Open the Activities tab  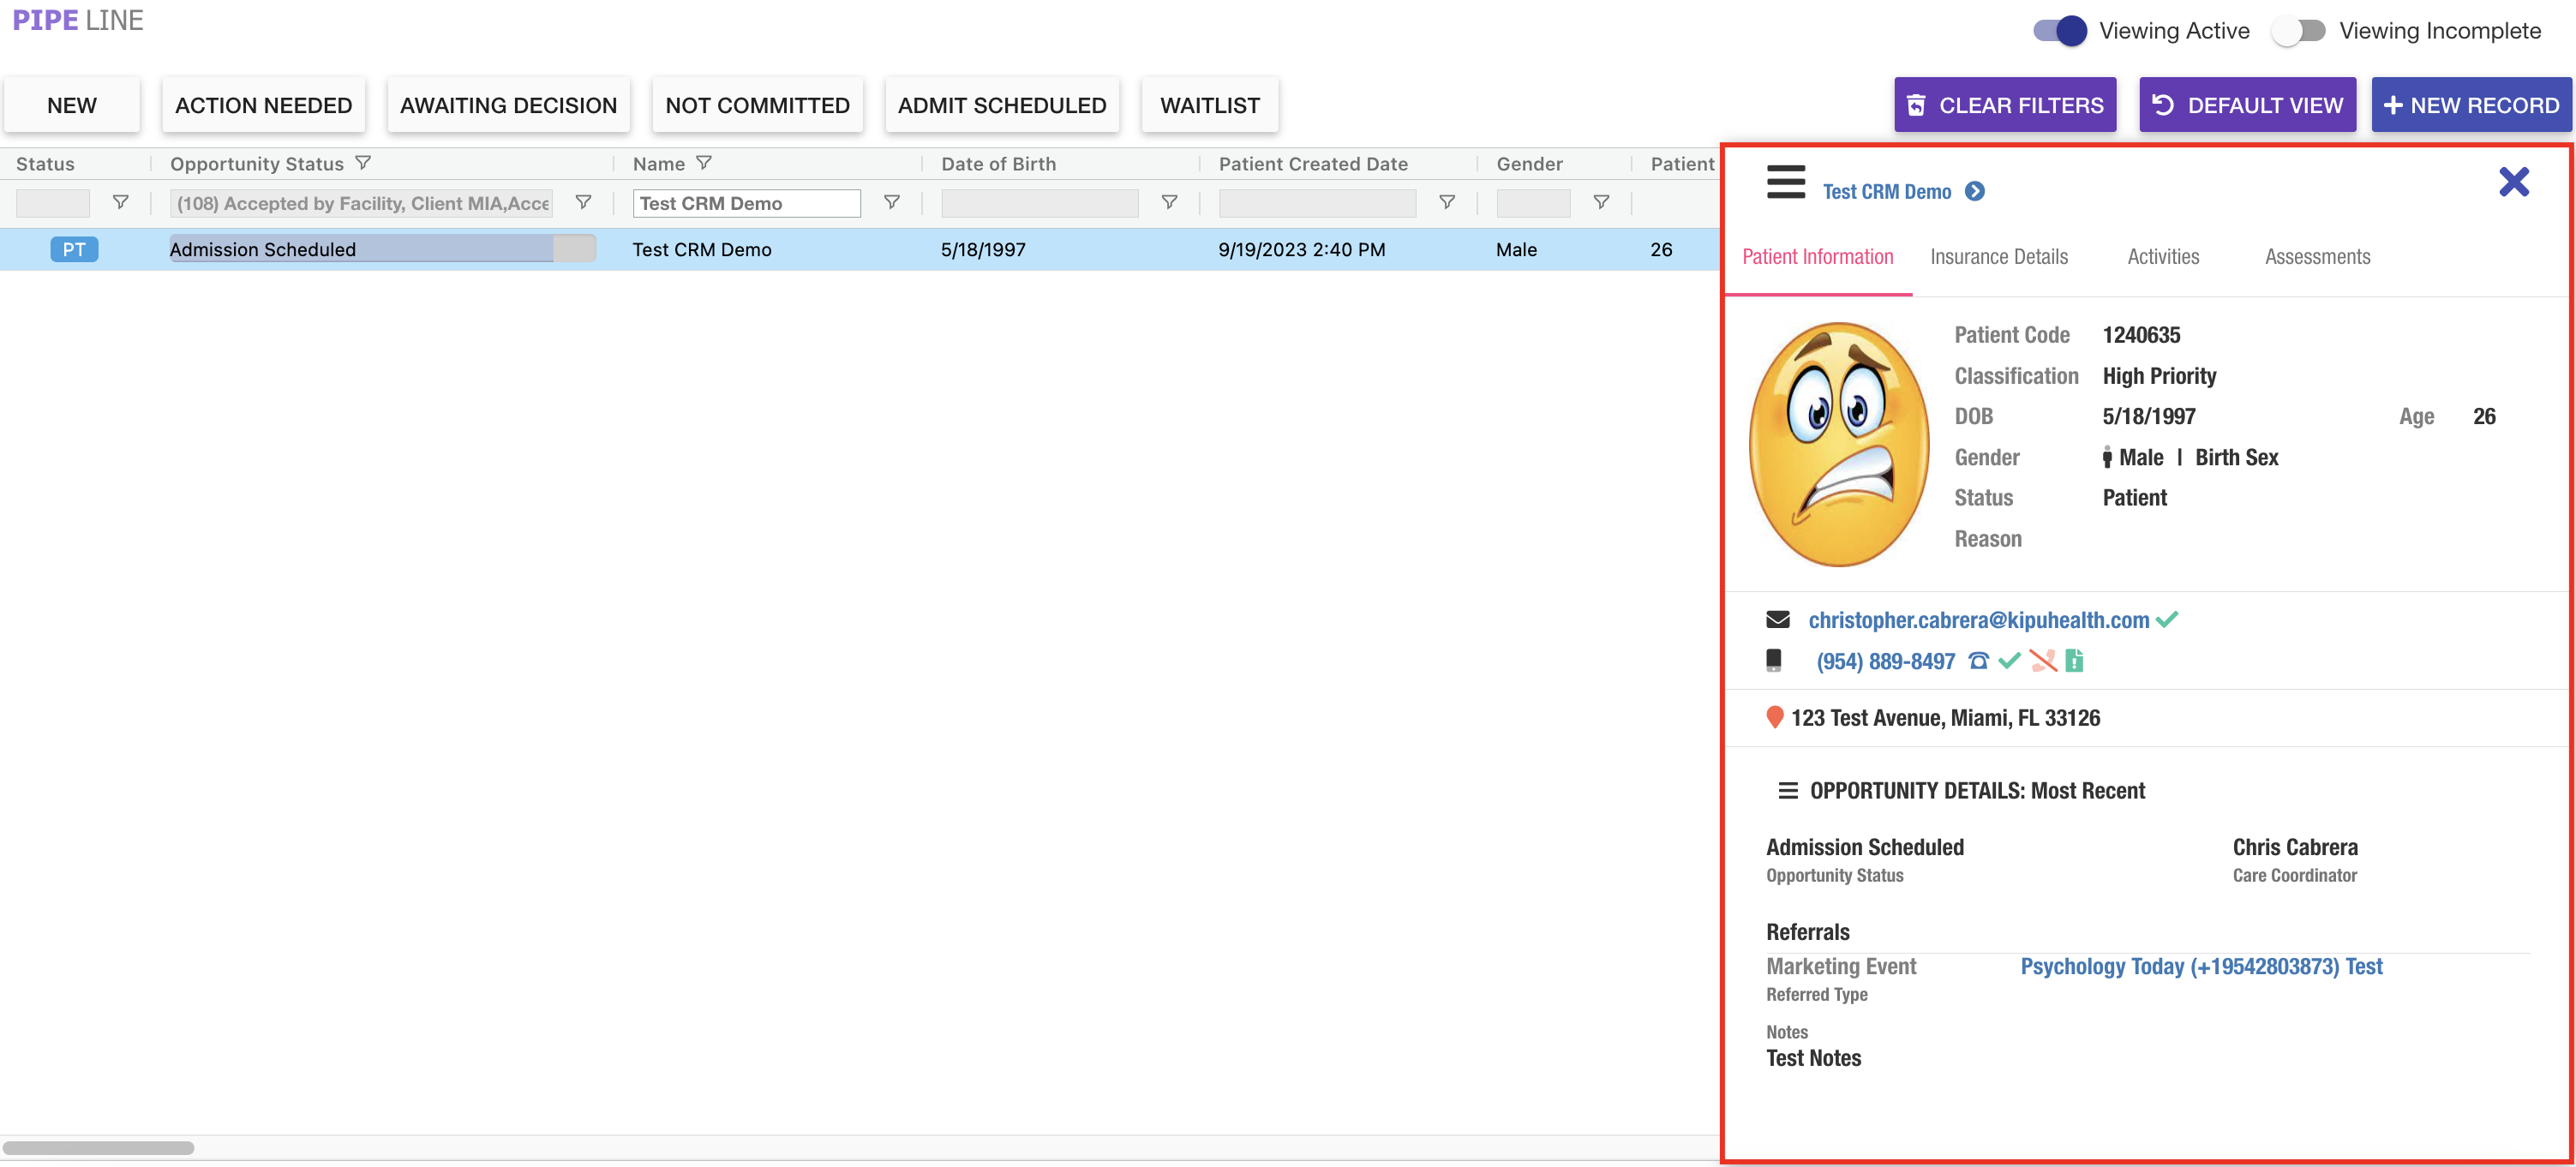click(2163, 257)
